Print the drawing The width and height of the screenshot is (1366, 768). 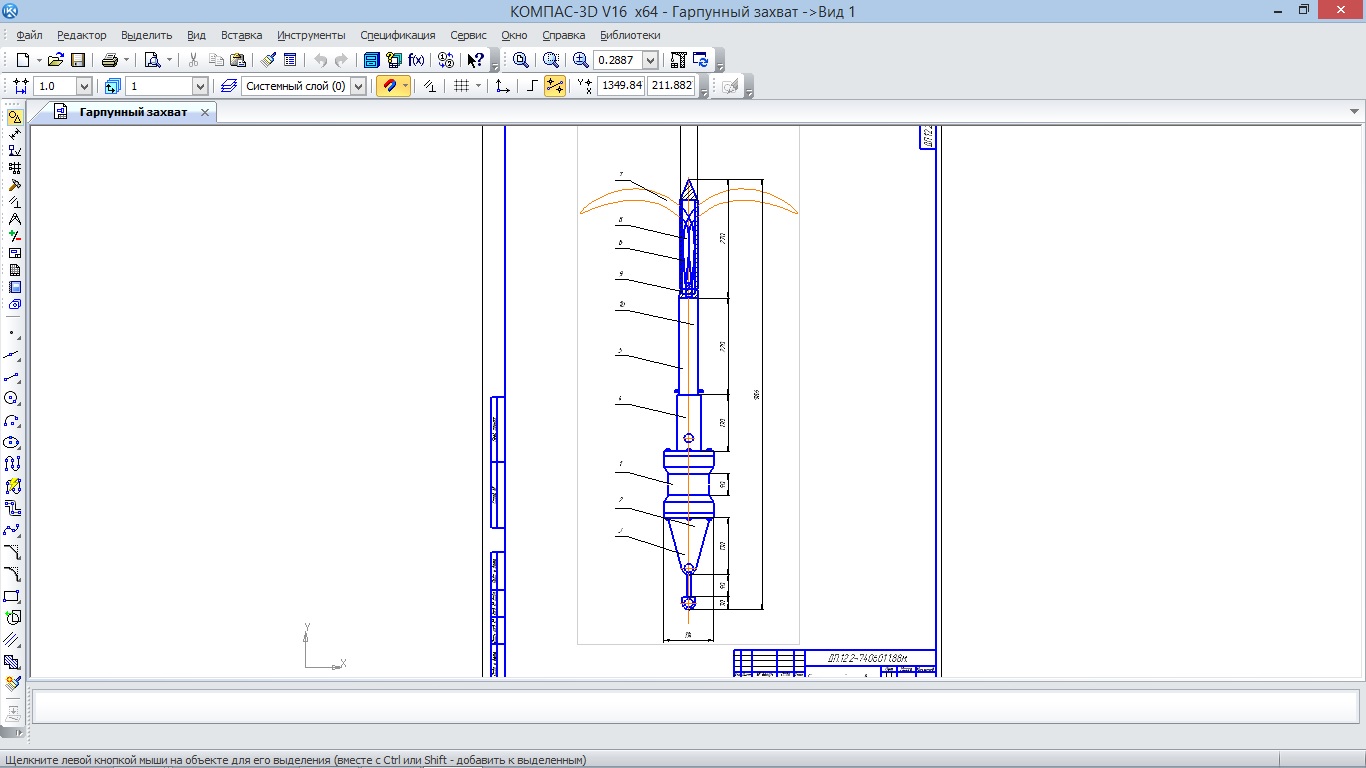pos(110,60)
